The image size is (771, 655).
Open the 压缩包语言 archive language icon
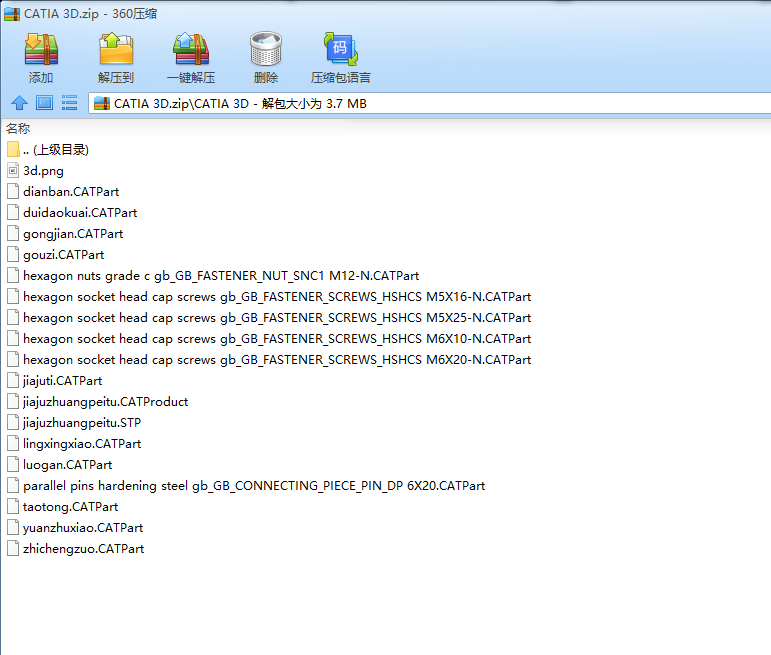[x=340, y=49]
